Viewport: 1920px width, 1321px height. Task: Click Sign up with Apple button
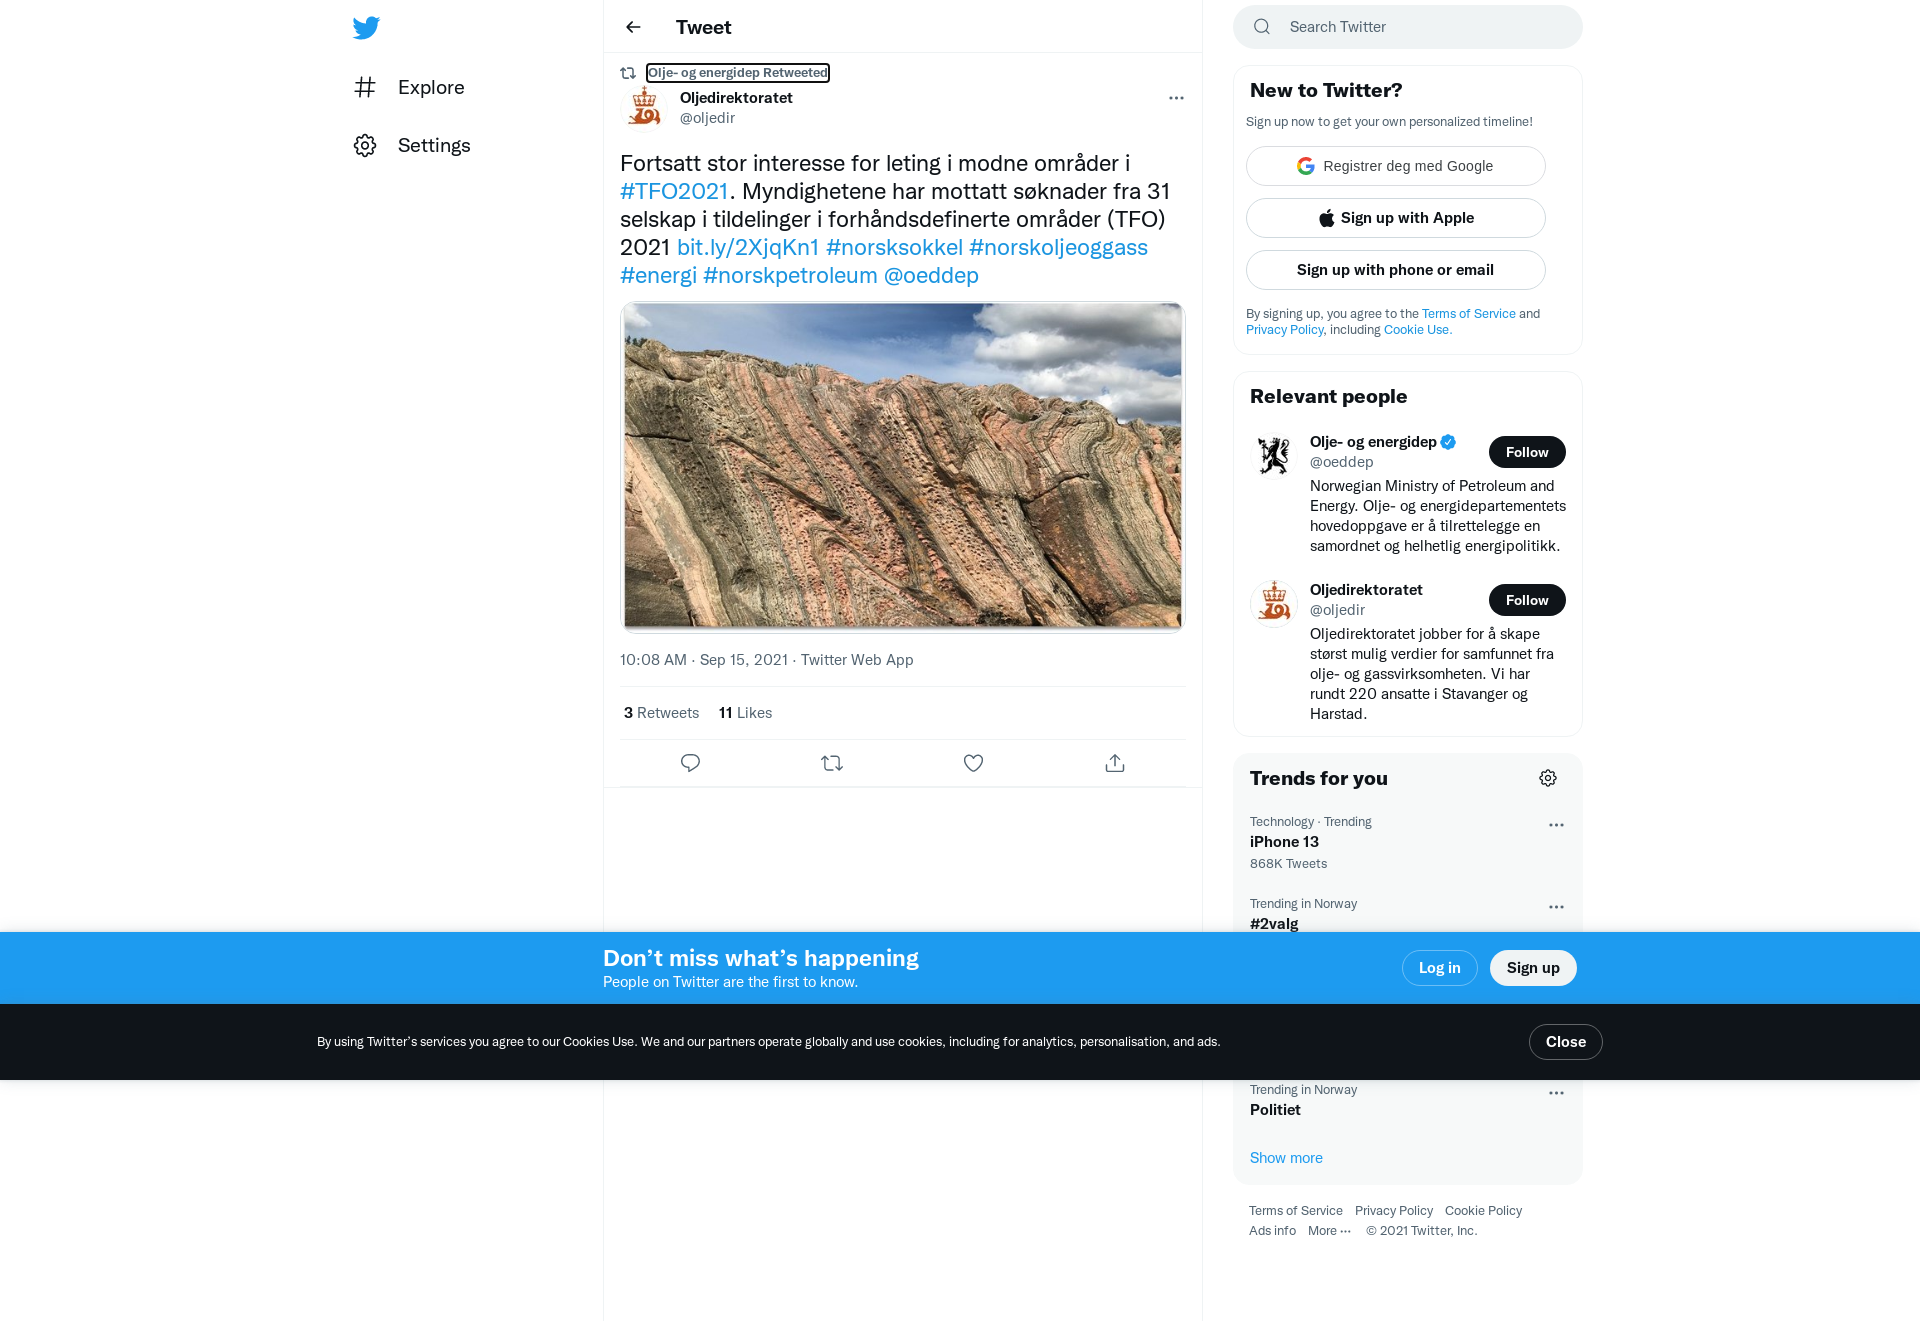click(x=1396, y=218)
